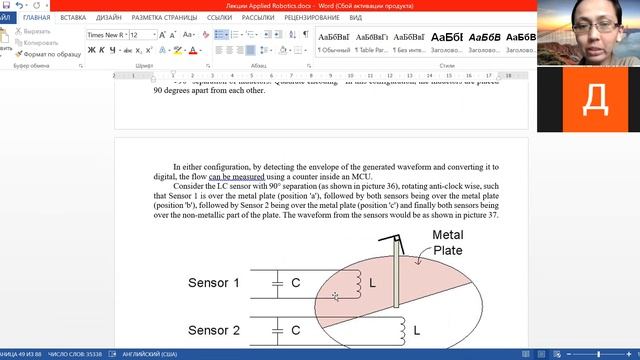Open the Буфер обмена dialog launcher
The image size is (640, 360).
click(x=80, y=66)
